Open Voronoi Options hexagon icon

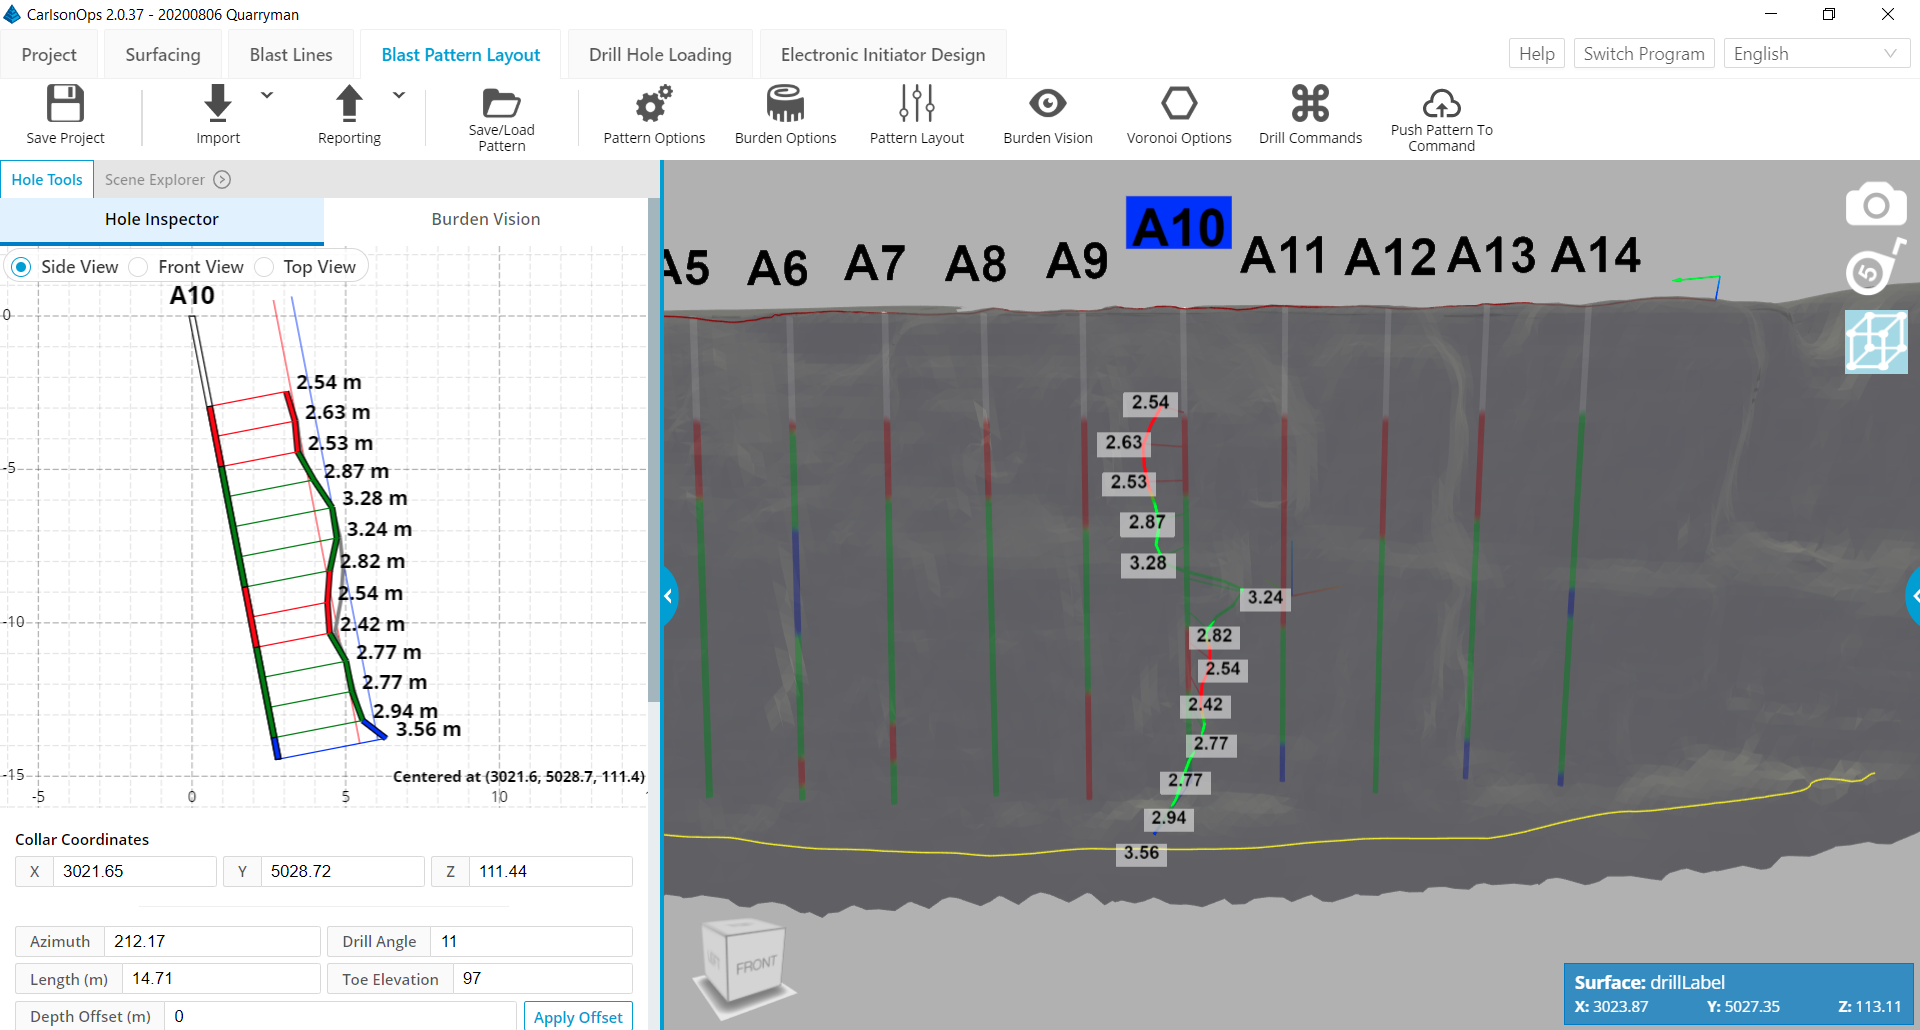coord(1179,104)
